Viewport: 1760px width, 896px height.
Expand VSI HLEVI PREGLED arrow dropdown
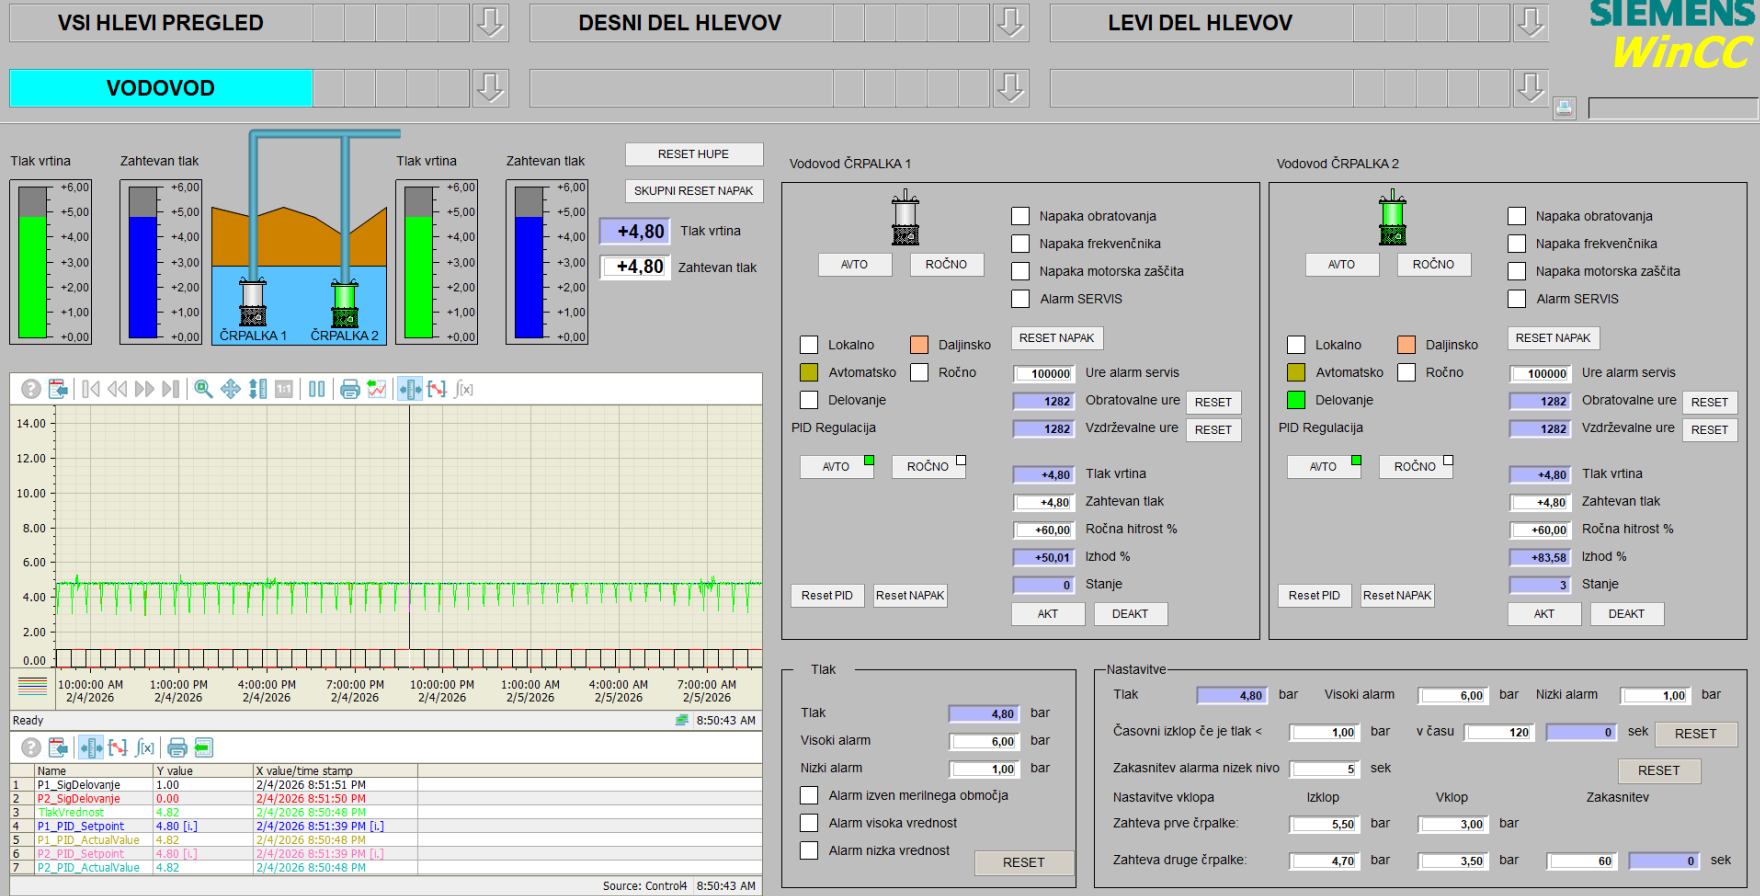coord(490,23)
